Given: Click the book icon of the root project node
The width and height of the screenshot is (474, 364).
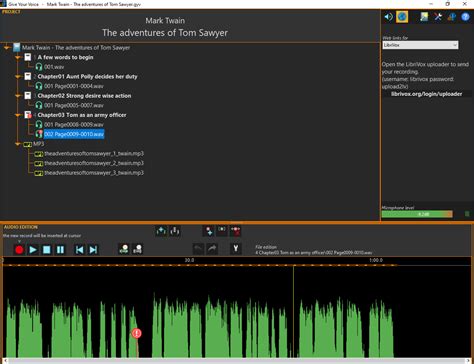Looking at the screenshot, I should 17,47.
